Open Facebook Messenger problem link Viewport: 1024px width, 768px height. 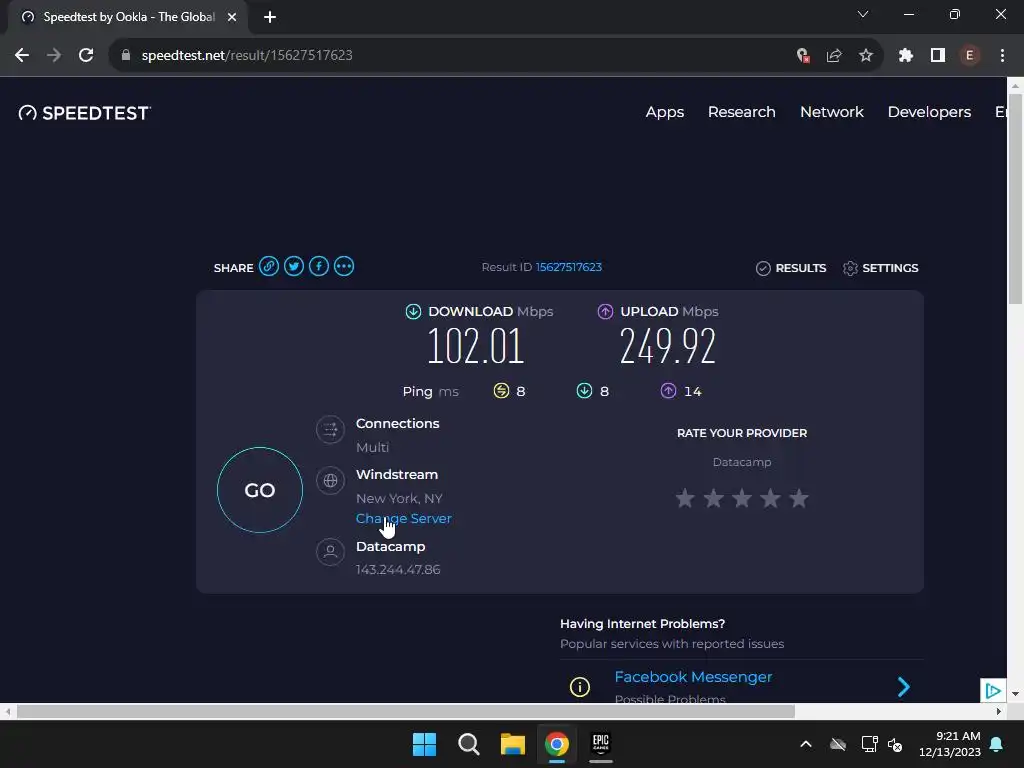click(693, 677)
